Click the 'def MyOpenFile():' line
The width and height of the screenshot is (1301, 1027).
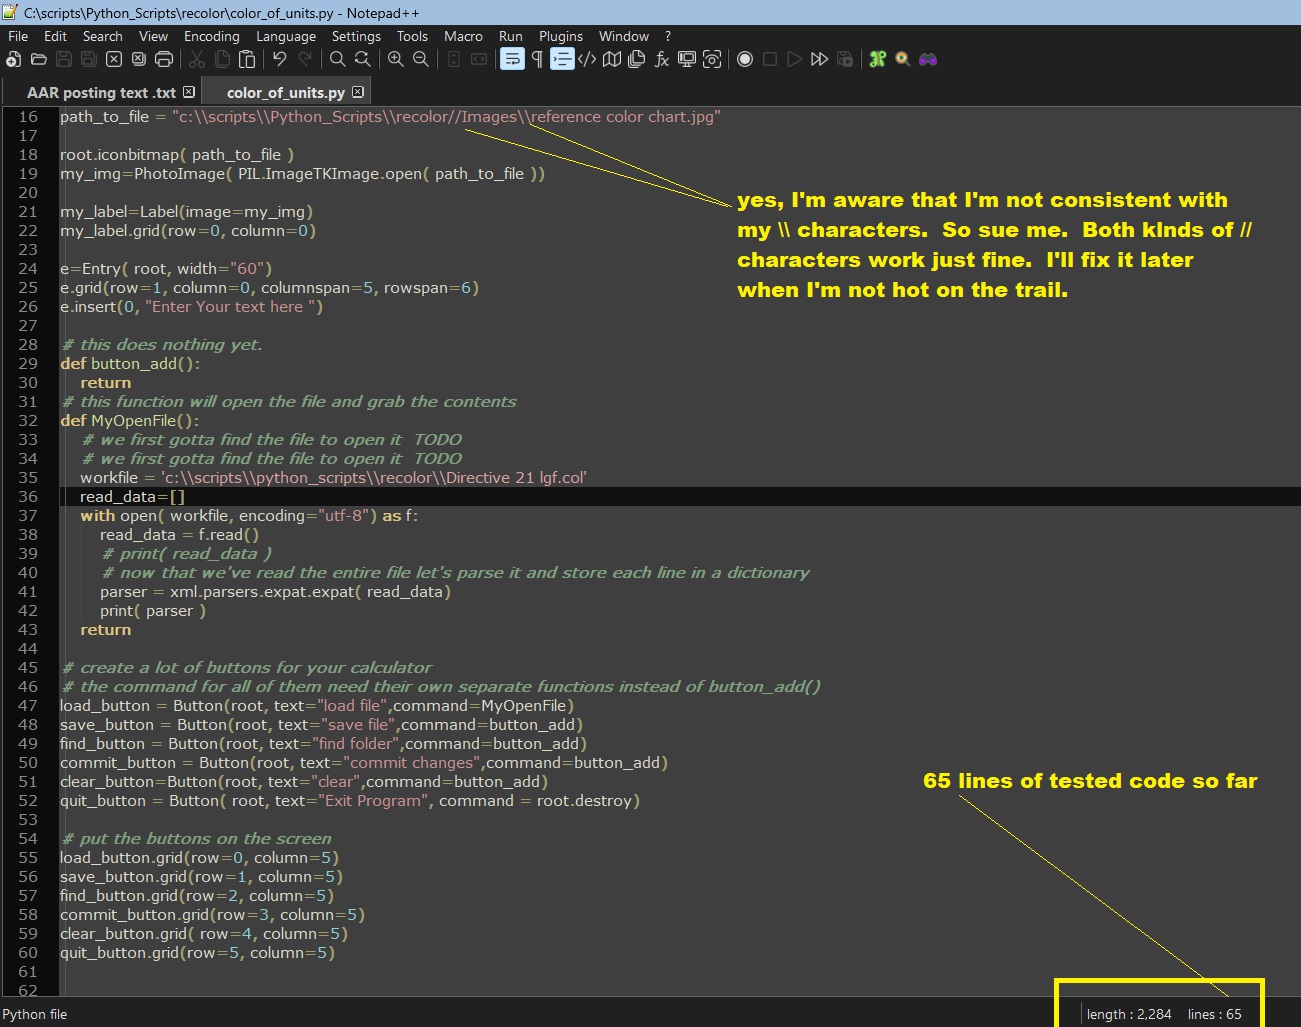coord(130,421)
